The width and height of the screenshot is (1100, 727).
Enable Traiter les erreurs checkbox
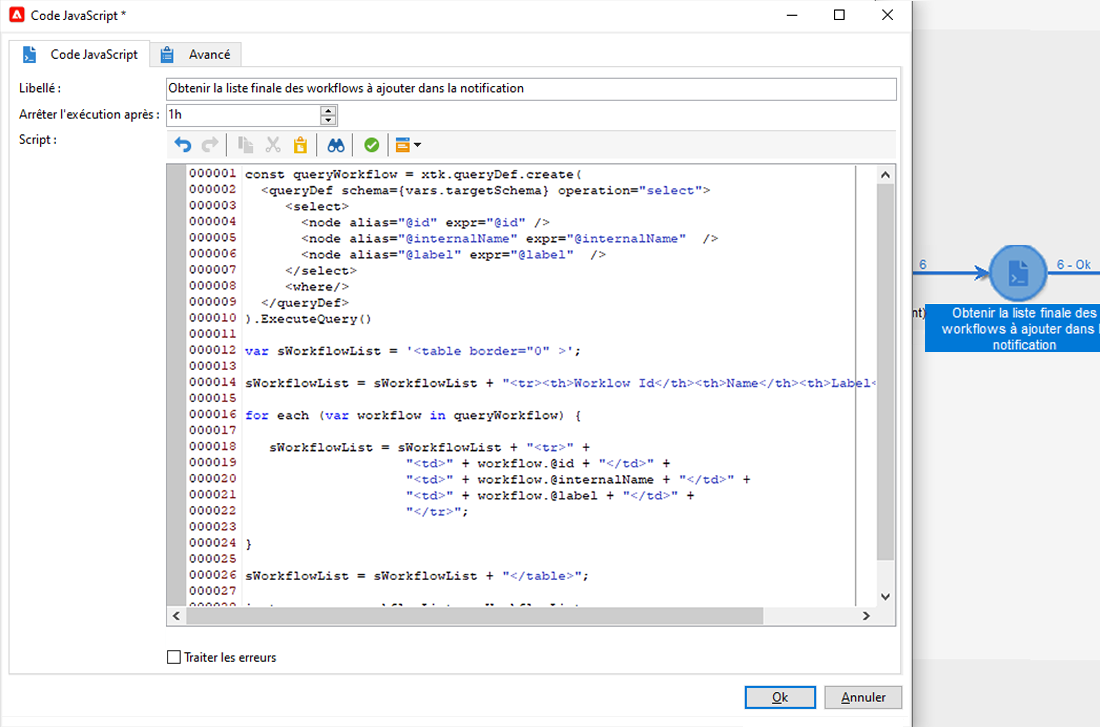coord(174,658)
